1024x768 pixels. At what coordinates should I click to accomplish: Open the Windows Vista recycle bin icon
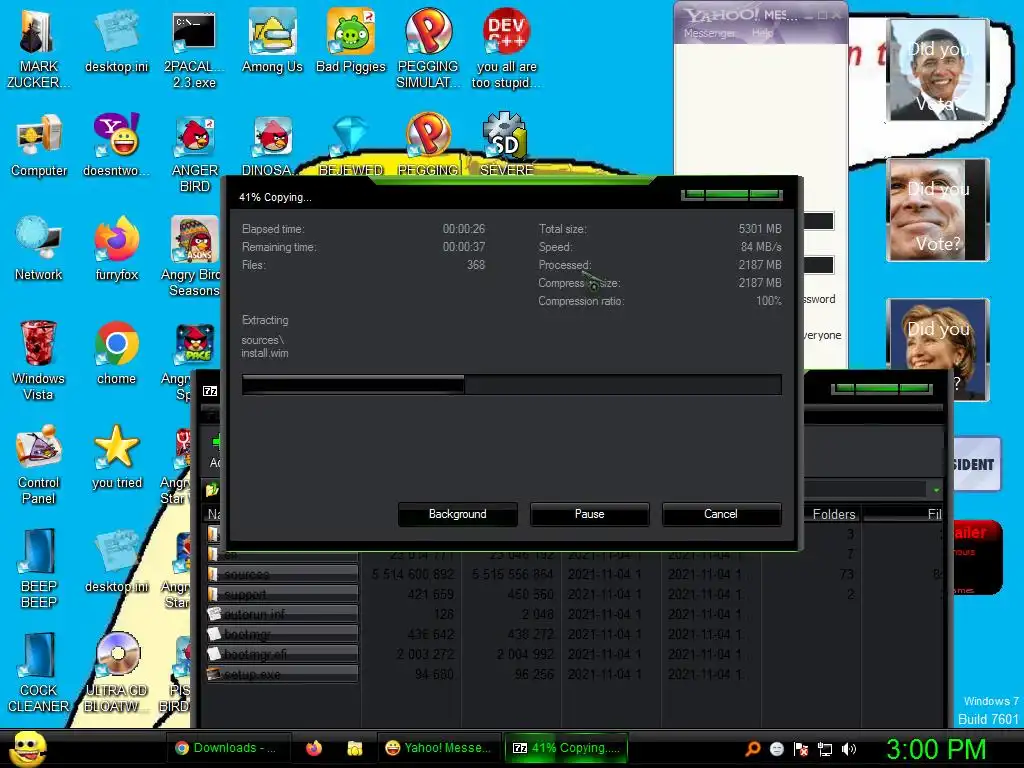click(x=38, y=360)
